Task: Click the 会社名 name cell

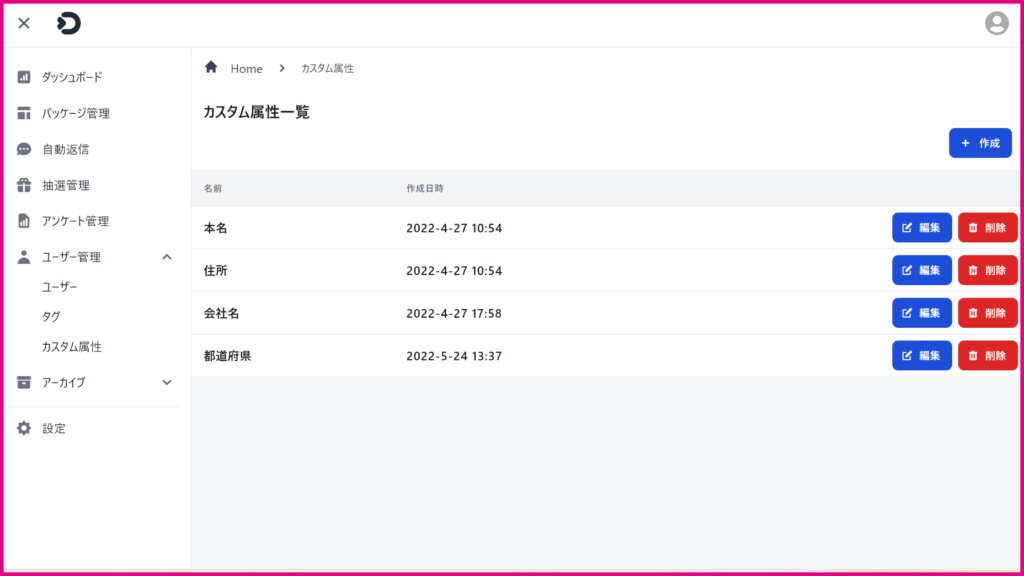Action: pyautogui.click(x=221, y=313)
